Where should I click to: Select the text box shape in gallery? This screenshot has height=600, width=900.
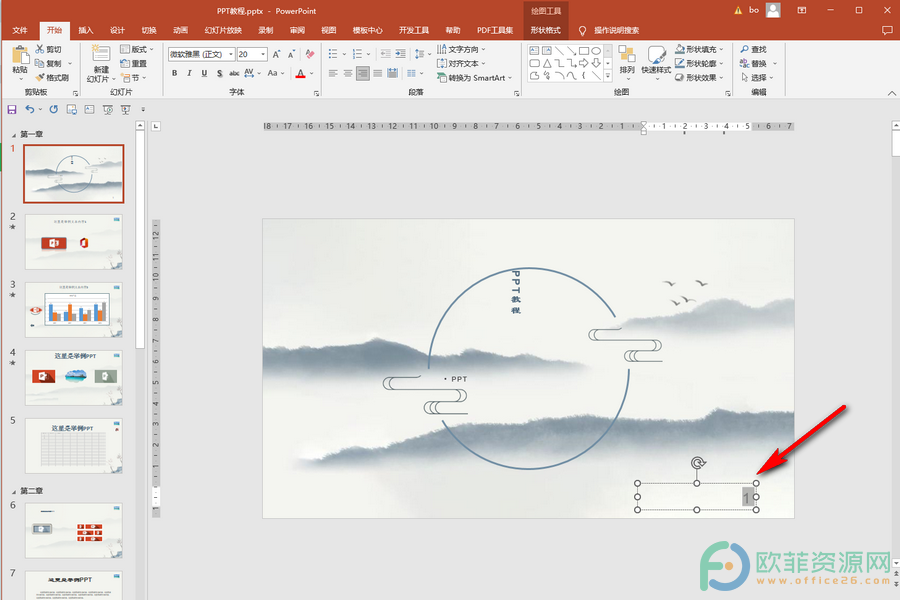pyautogui.click(x=534, y=51)
